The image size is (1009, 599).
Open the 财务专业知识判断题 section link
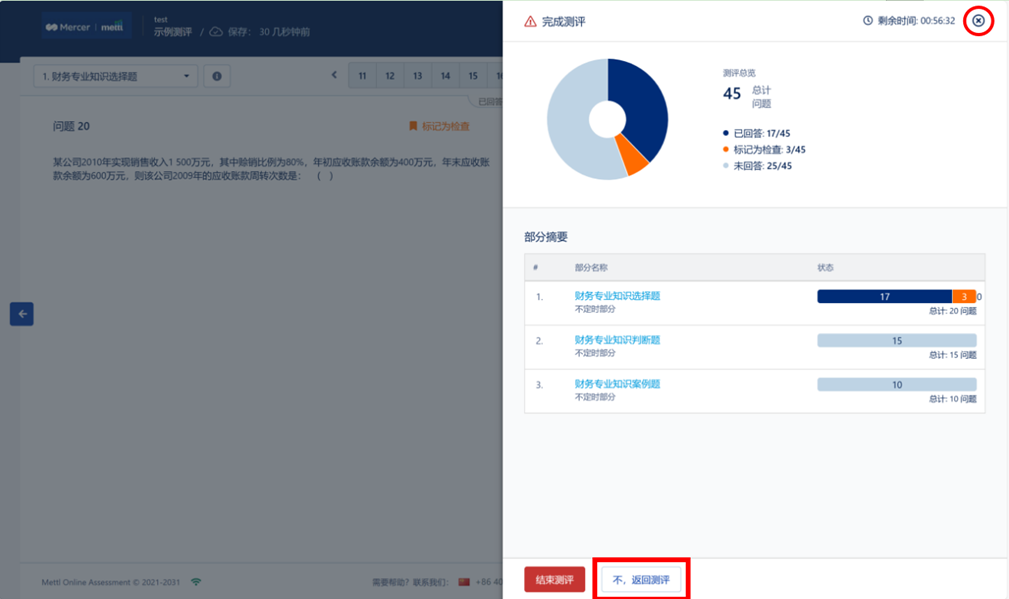click(617, 340)
